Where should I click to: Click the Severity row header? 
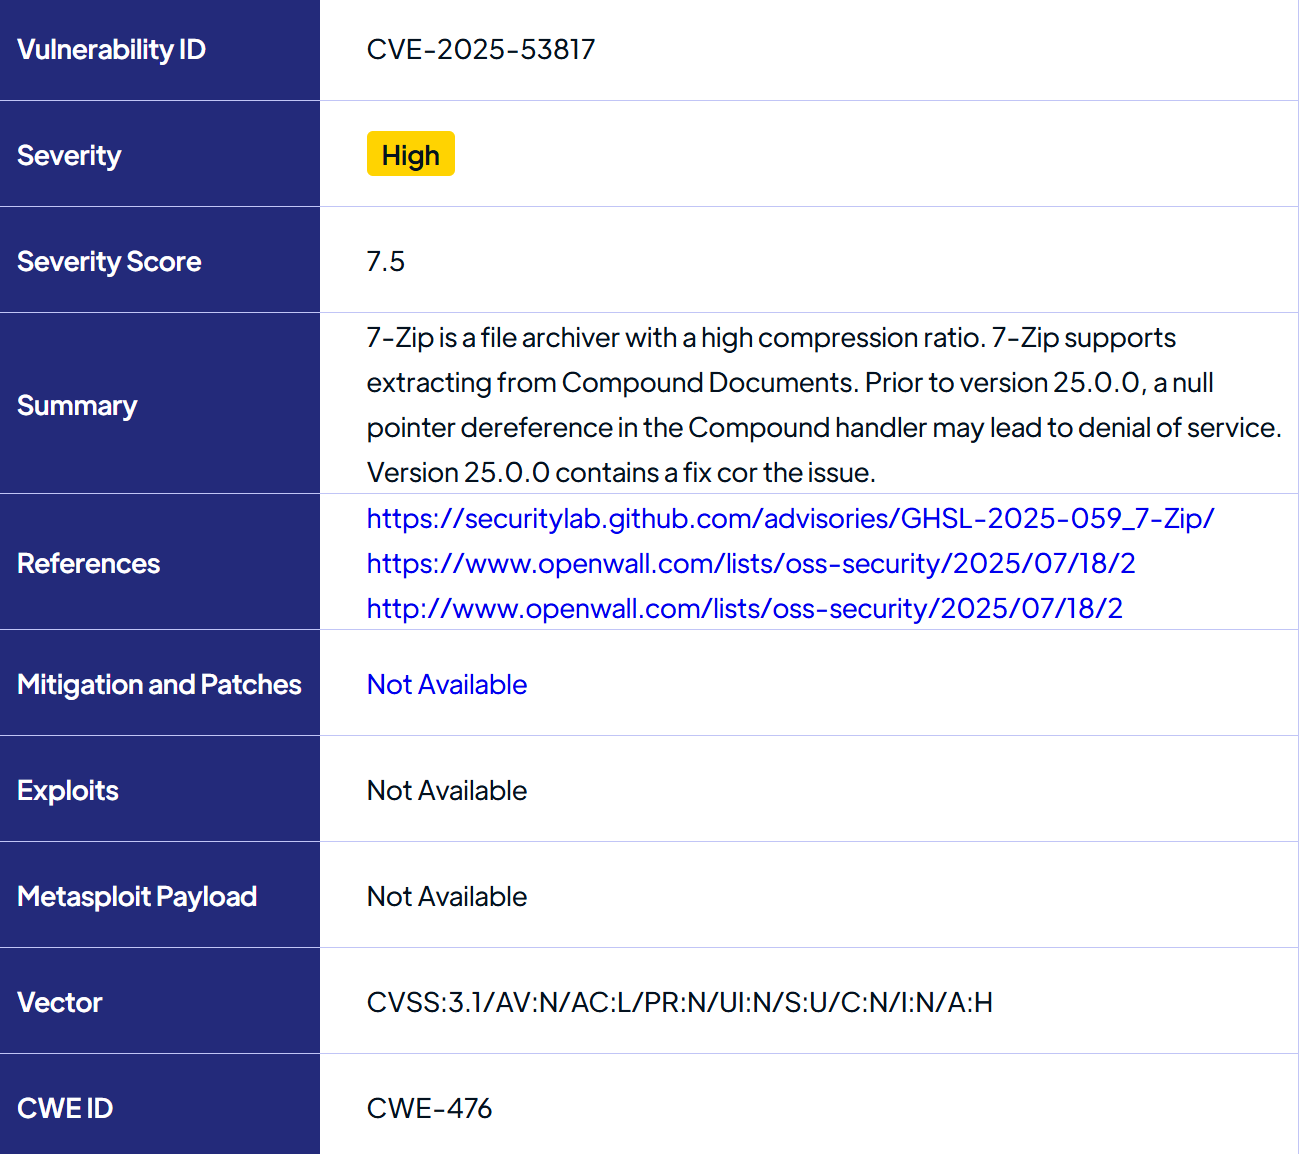click(x=160, y=154)
